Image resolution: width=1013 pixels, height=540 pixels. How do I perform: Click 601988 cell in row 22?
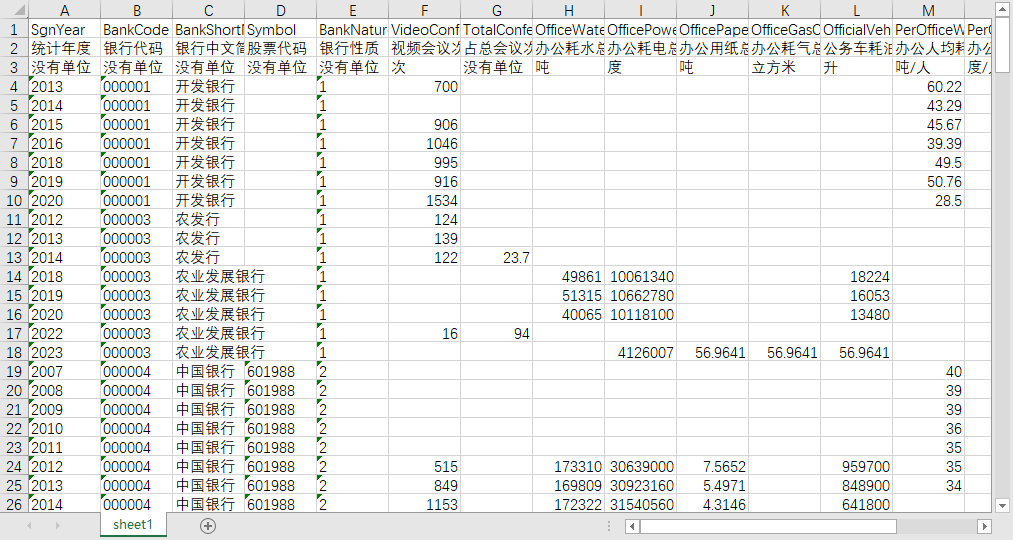tap(280, 428)
